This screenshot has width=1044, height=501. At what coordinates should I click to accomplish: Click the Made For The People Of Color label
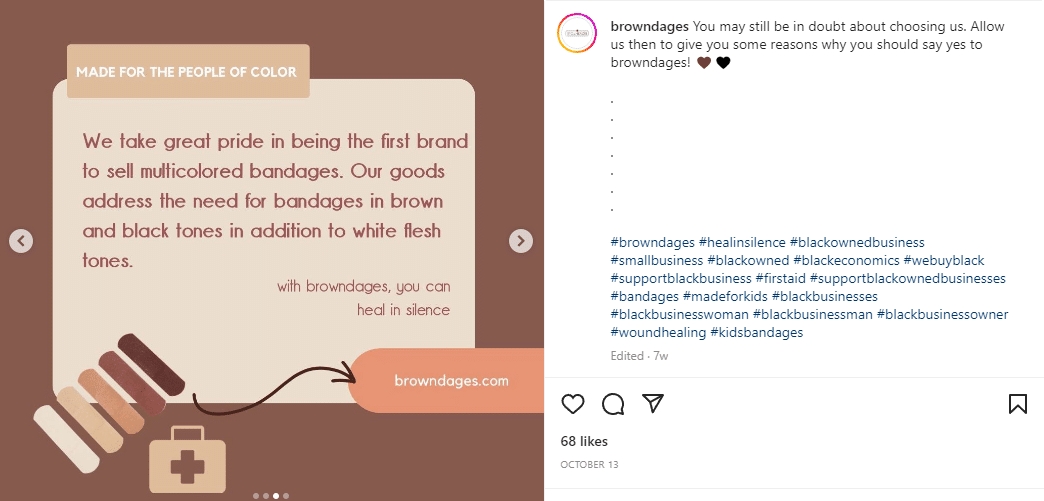(x=187, y=72)
